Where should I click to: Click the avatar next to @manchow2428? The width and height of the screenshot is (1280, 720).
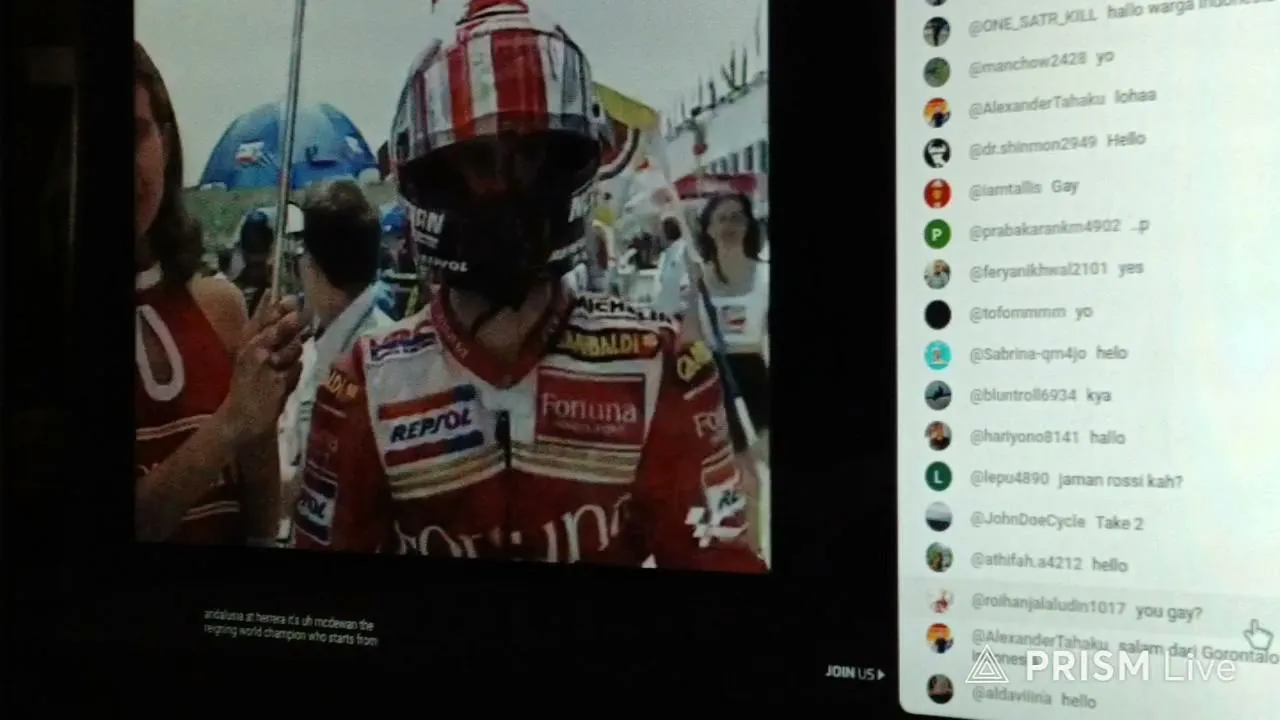(x=937, y=72)
